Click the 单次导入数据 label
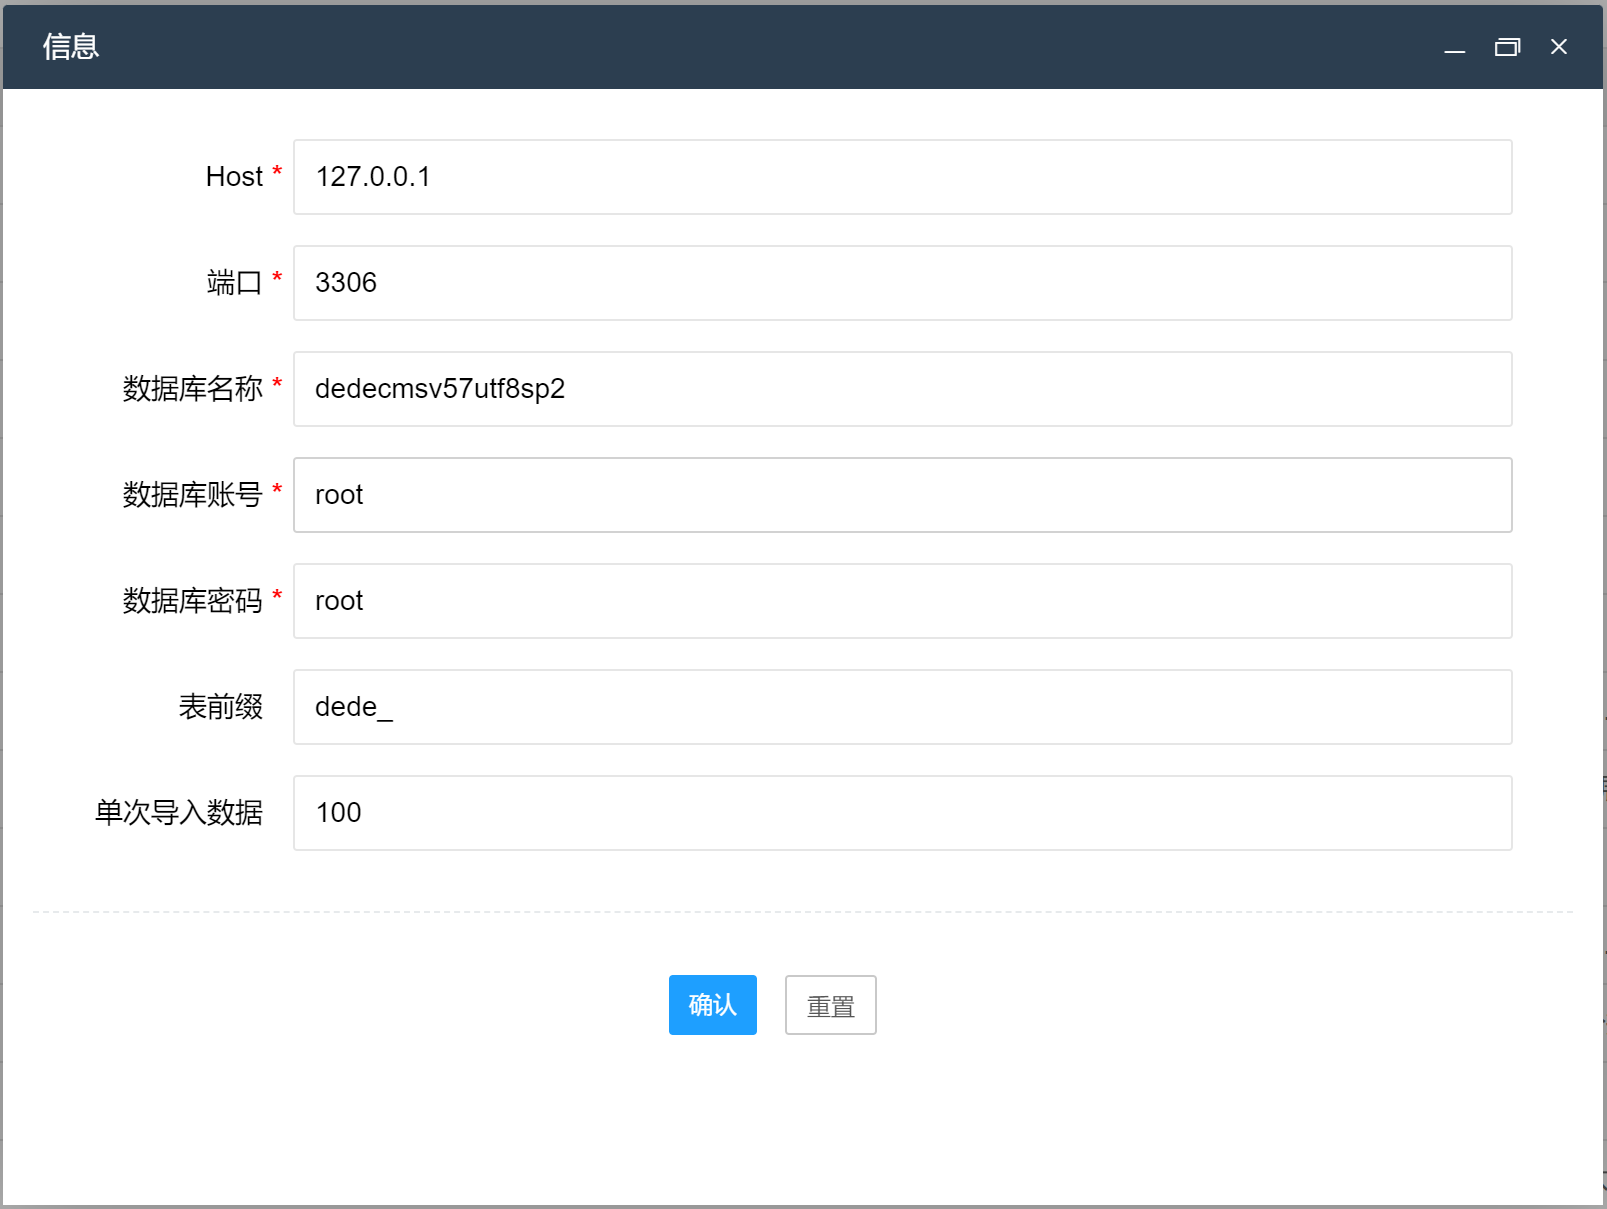1607x1209 pixels. (x=177, y=813)
